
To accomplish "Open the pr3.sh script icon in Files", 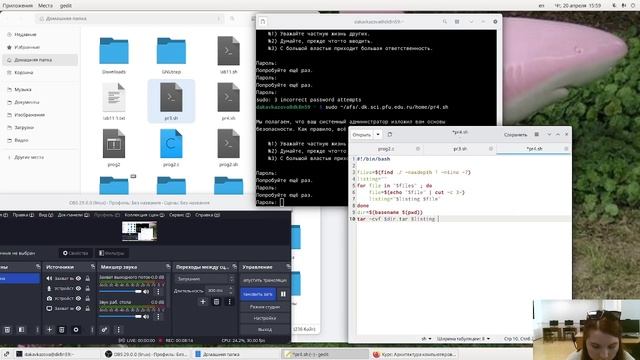I will click(171, 97).
